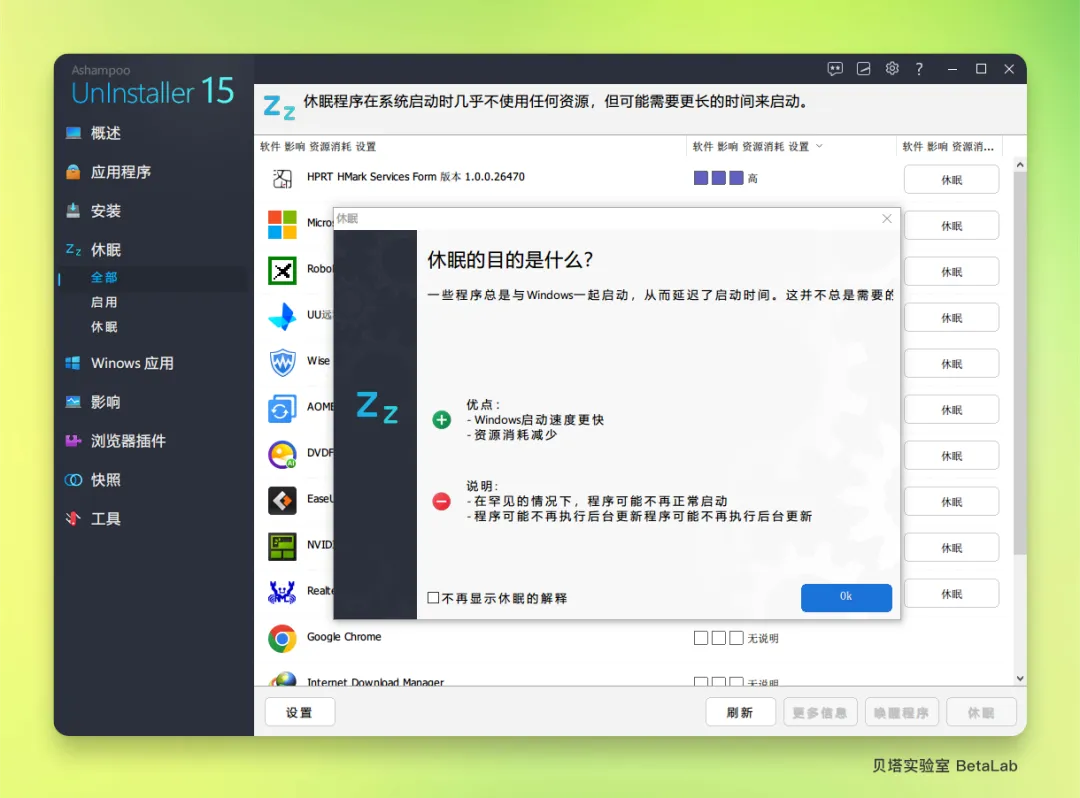This screenshot has height=798, width=1080.
Task: Click 休眠 button for Microsoft row
Action: 951,226
